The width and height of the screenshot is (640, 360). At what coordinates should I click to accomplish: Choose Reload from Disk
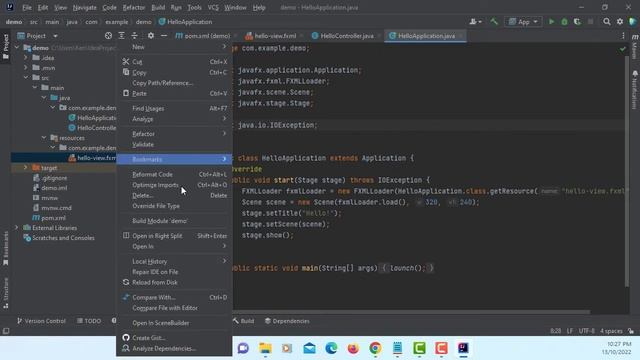pos(174,282)
